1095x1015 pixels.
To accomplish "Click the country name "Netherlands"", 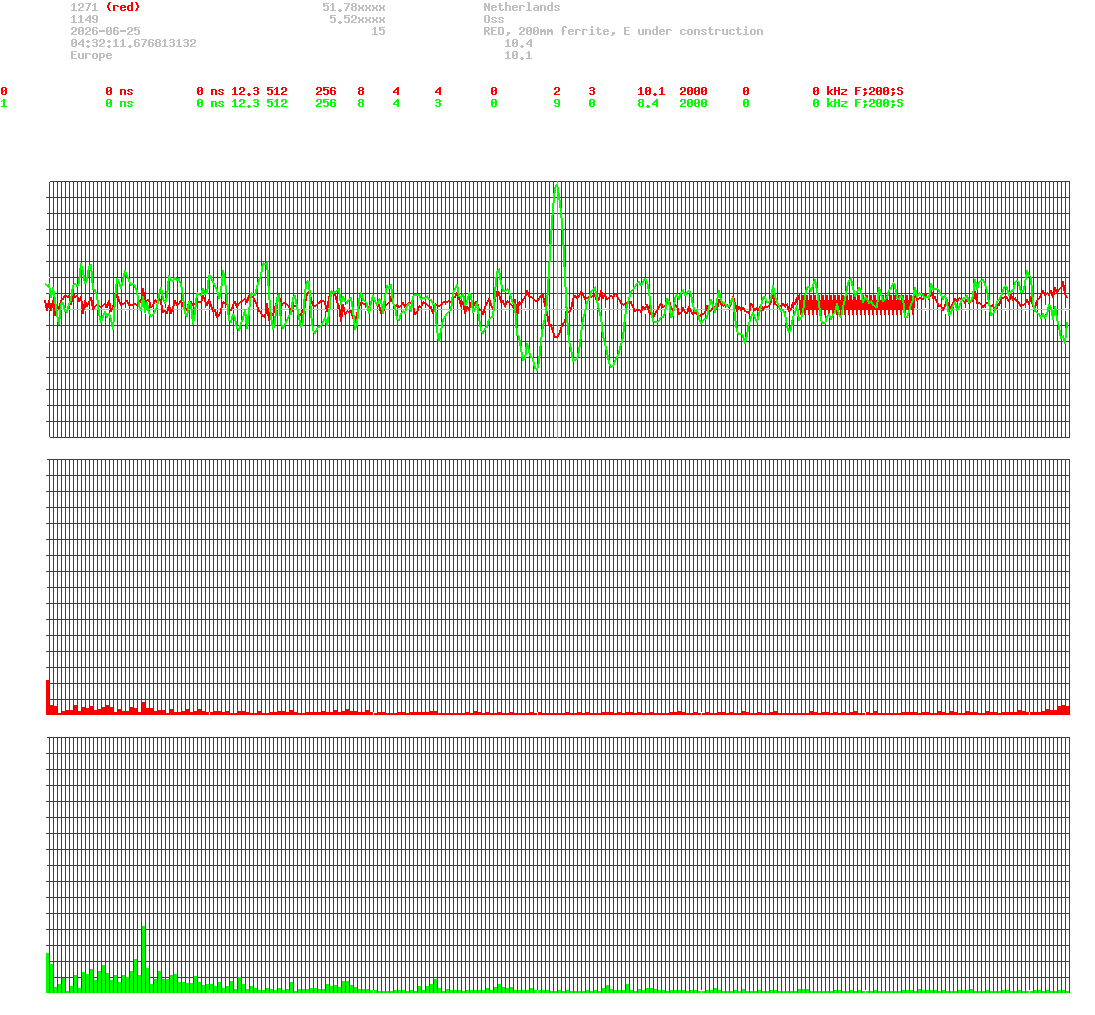I will tap(522, 7).
